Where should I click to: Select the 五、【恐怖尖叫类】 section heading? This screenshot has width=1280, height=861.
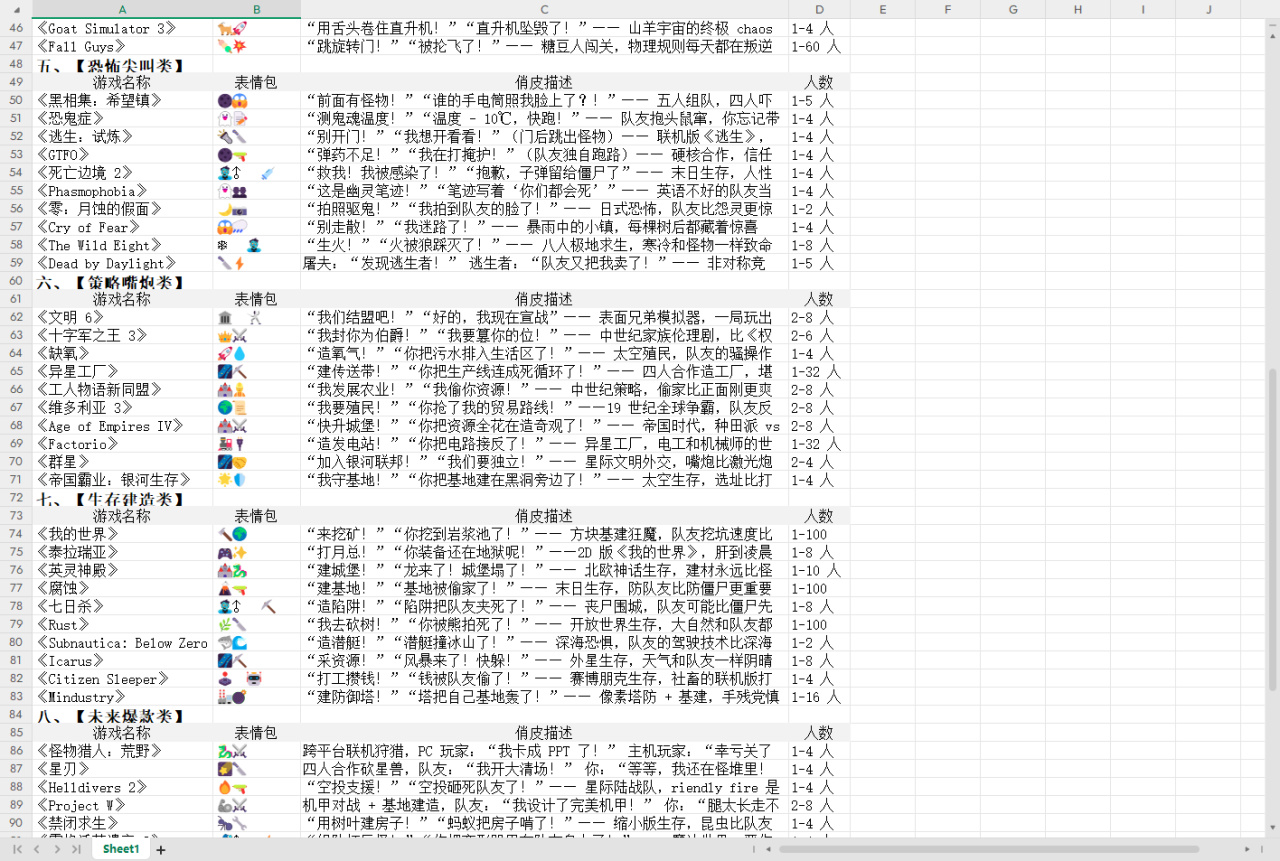click(x=122, y=64)
